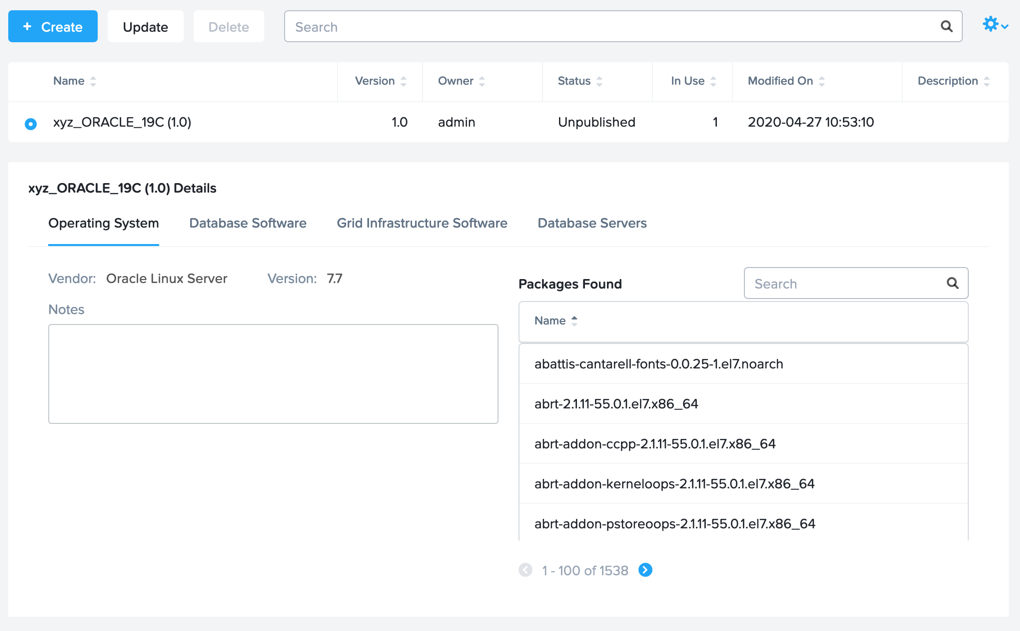The image size is (1020, 631).
Task: Sort table by Version column
Action: 381,81
